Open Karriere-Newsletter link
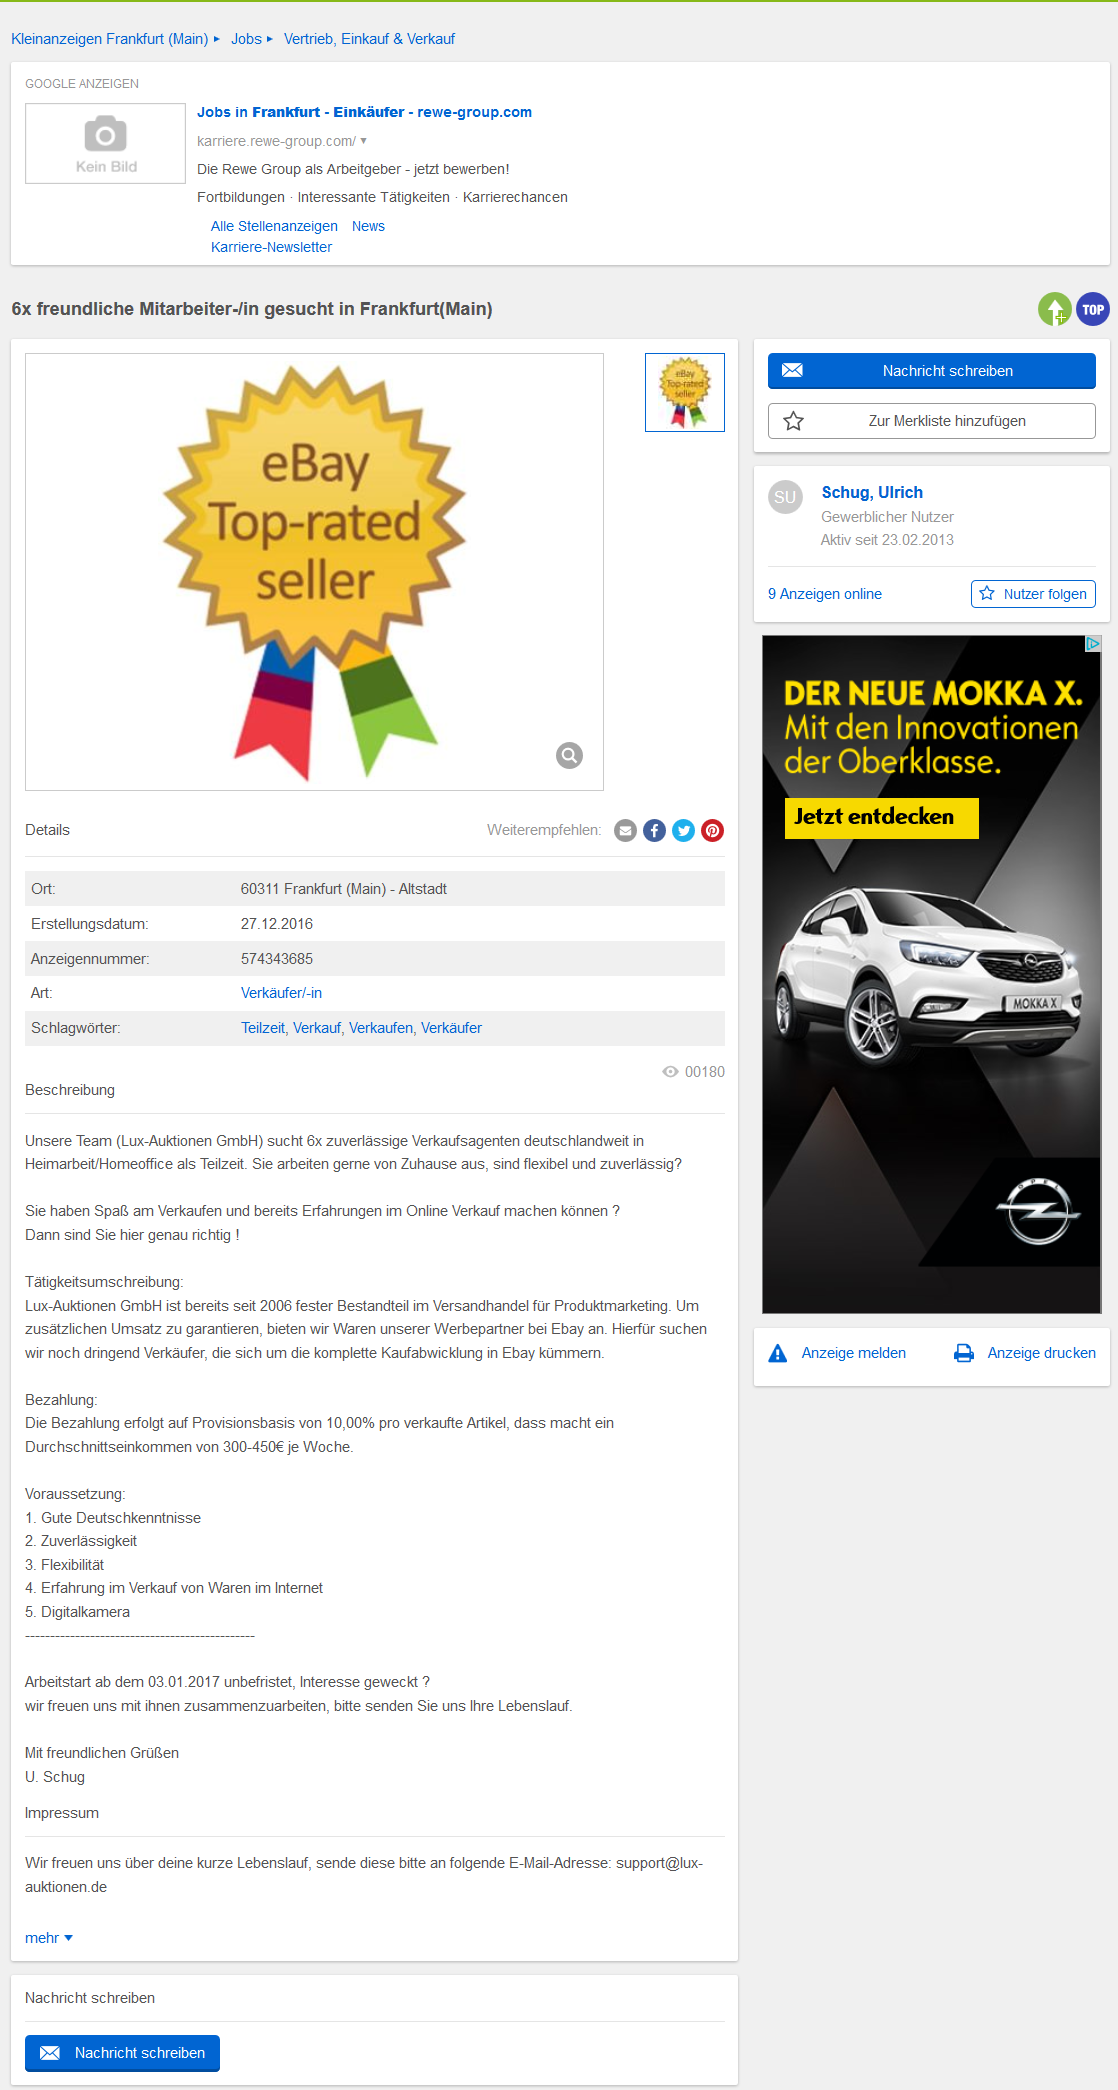This screenshot has width=1118, height=2090. (x=271, y=247)
